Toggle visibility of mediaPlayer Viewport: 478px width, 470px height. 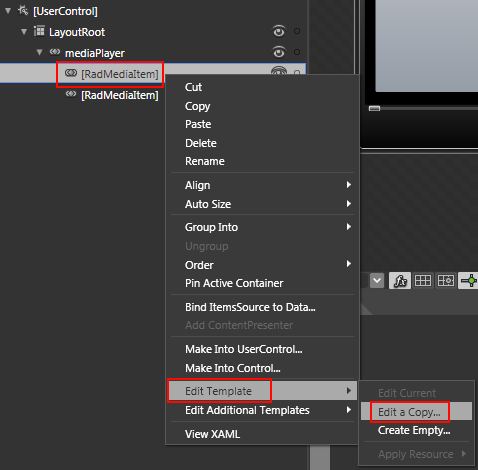(x=279, y=52)
